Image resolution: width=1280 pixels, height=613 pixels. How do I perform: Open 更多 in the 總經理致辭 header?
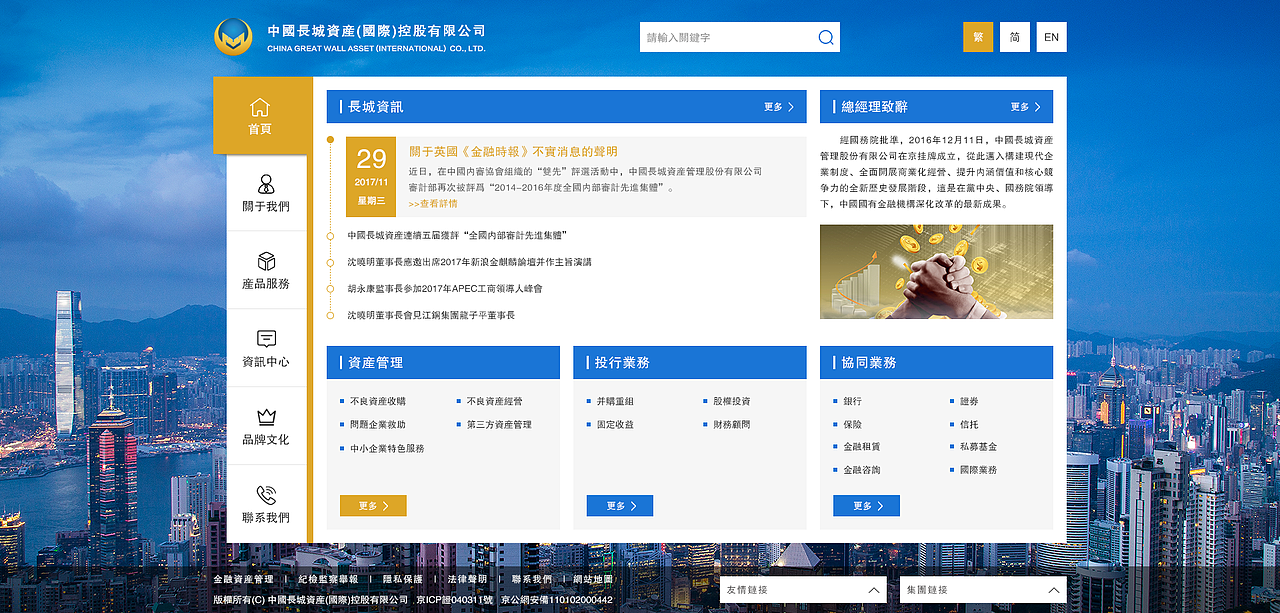pos(1025,107)
